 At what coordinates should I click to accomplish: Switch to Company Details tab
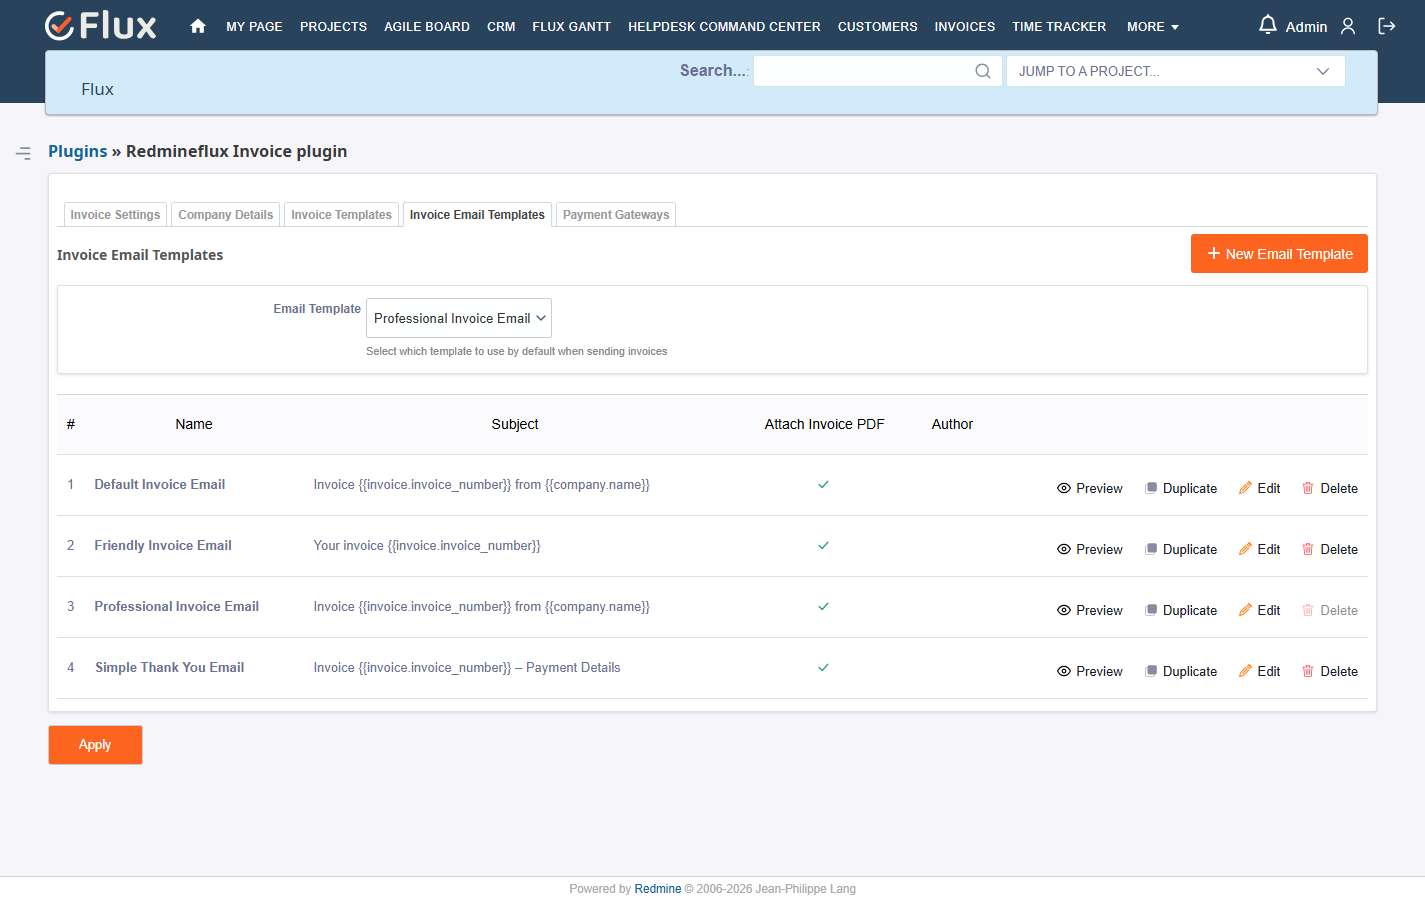[x=226, y=215]
